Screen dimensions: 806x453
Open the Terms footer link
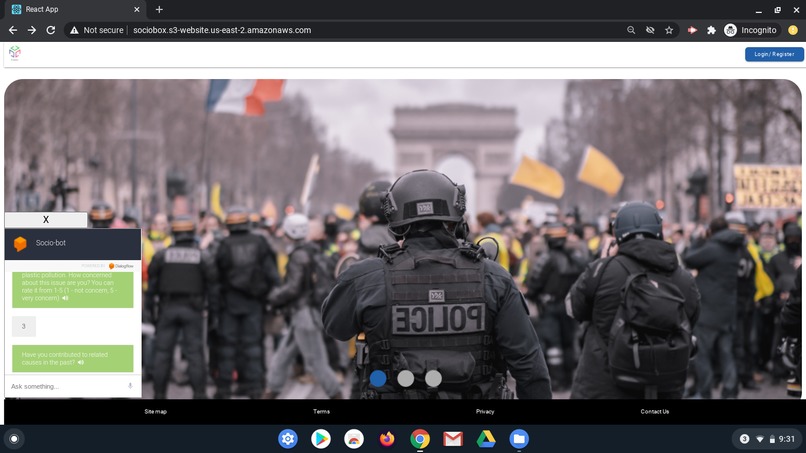321,411
